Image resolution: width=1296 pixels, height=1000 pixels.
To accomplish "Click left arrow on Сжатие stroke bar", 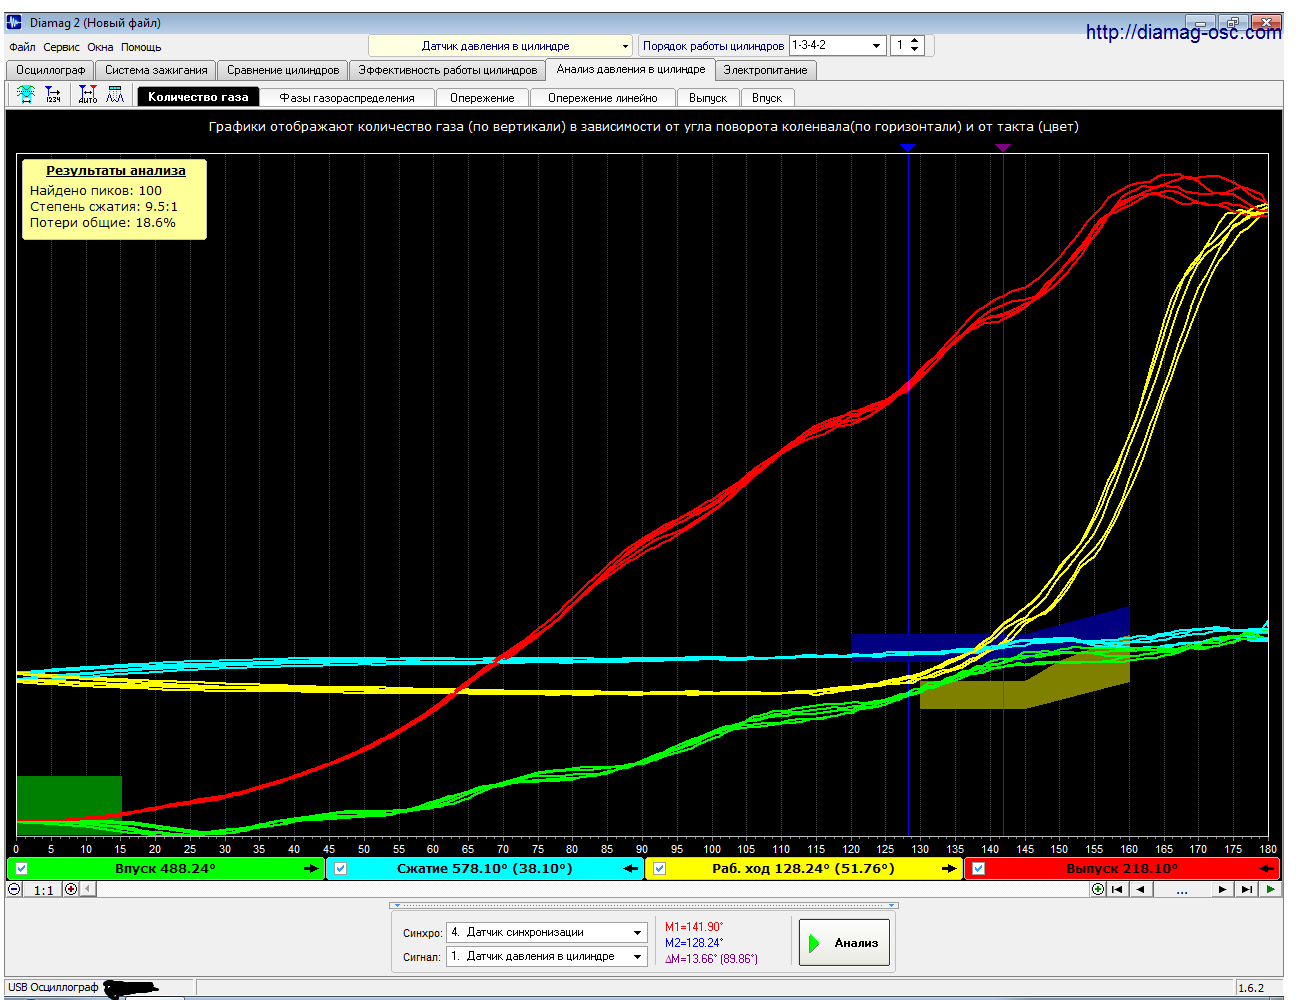I will pos(630,869).
